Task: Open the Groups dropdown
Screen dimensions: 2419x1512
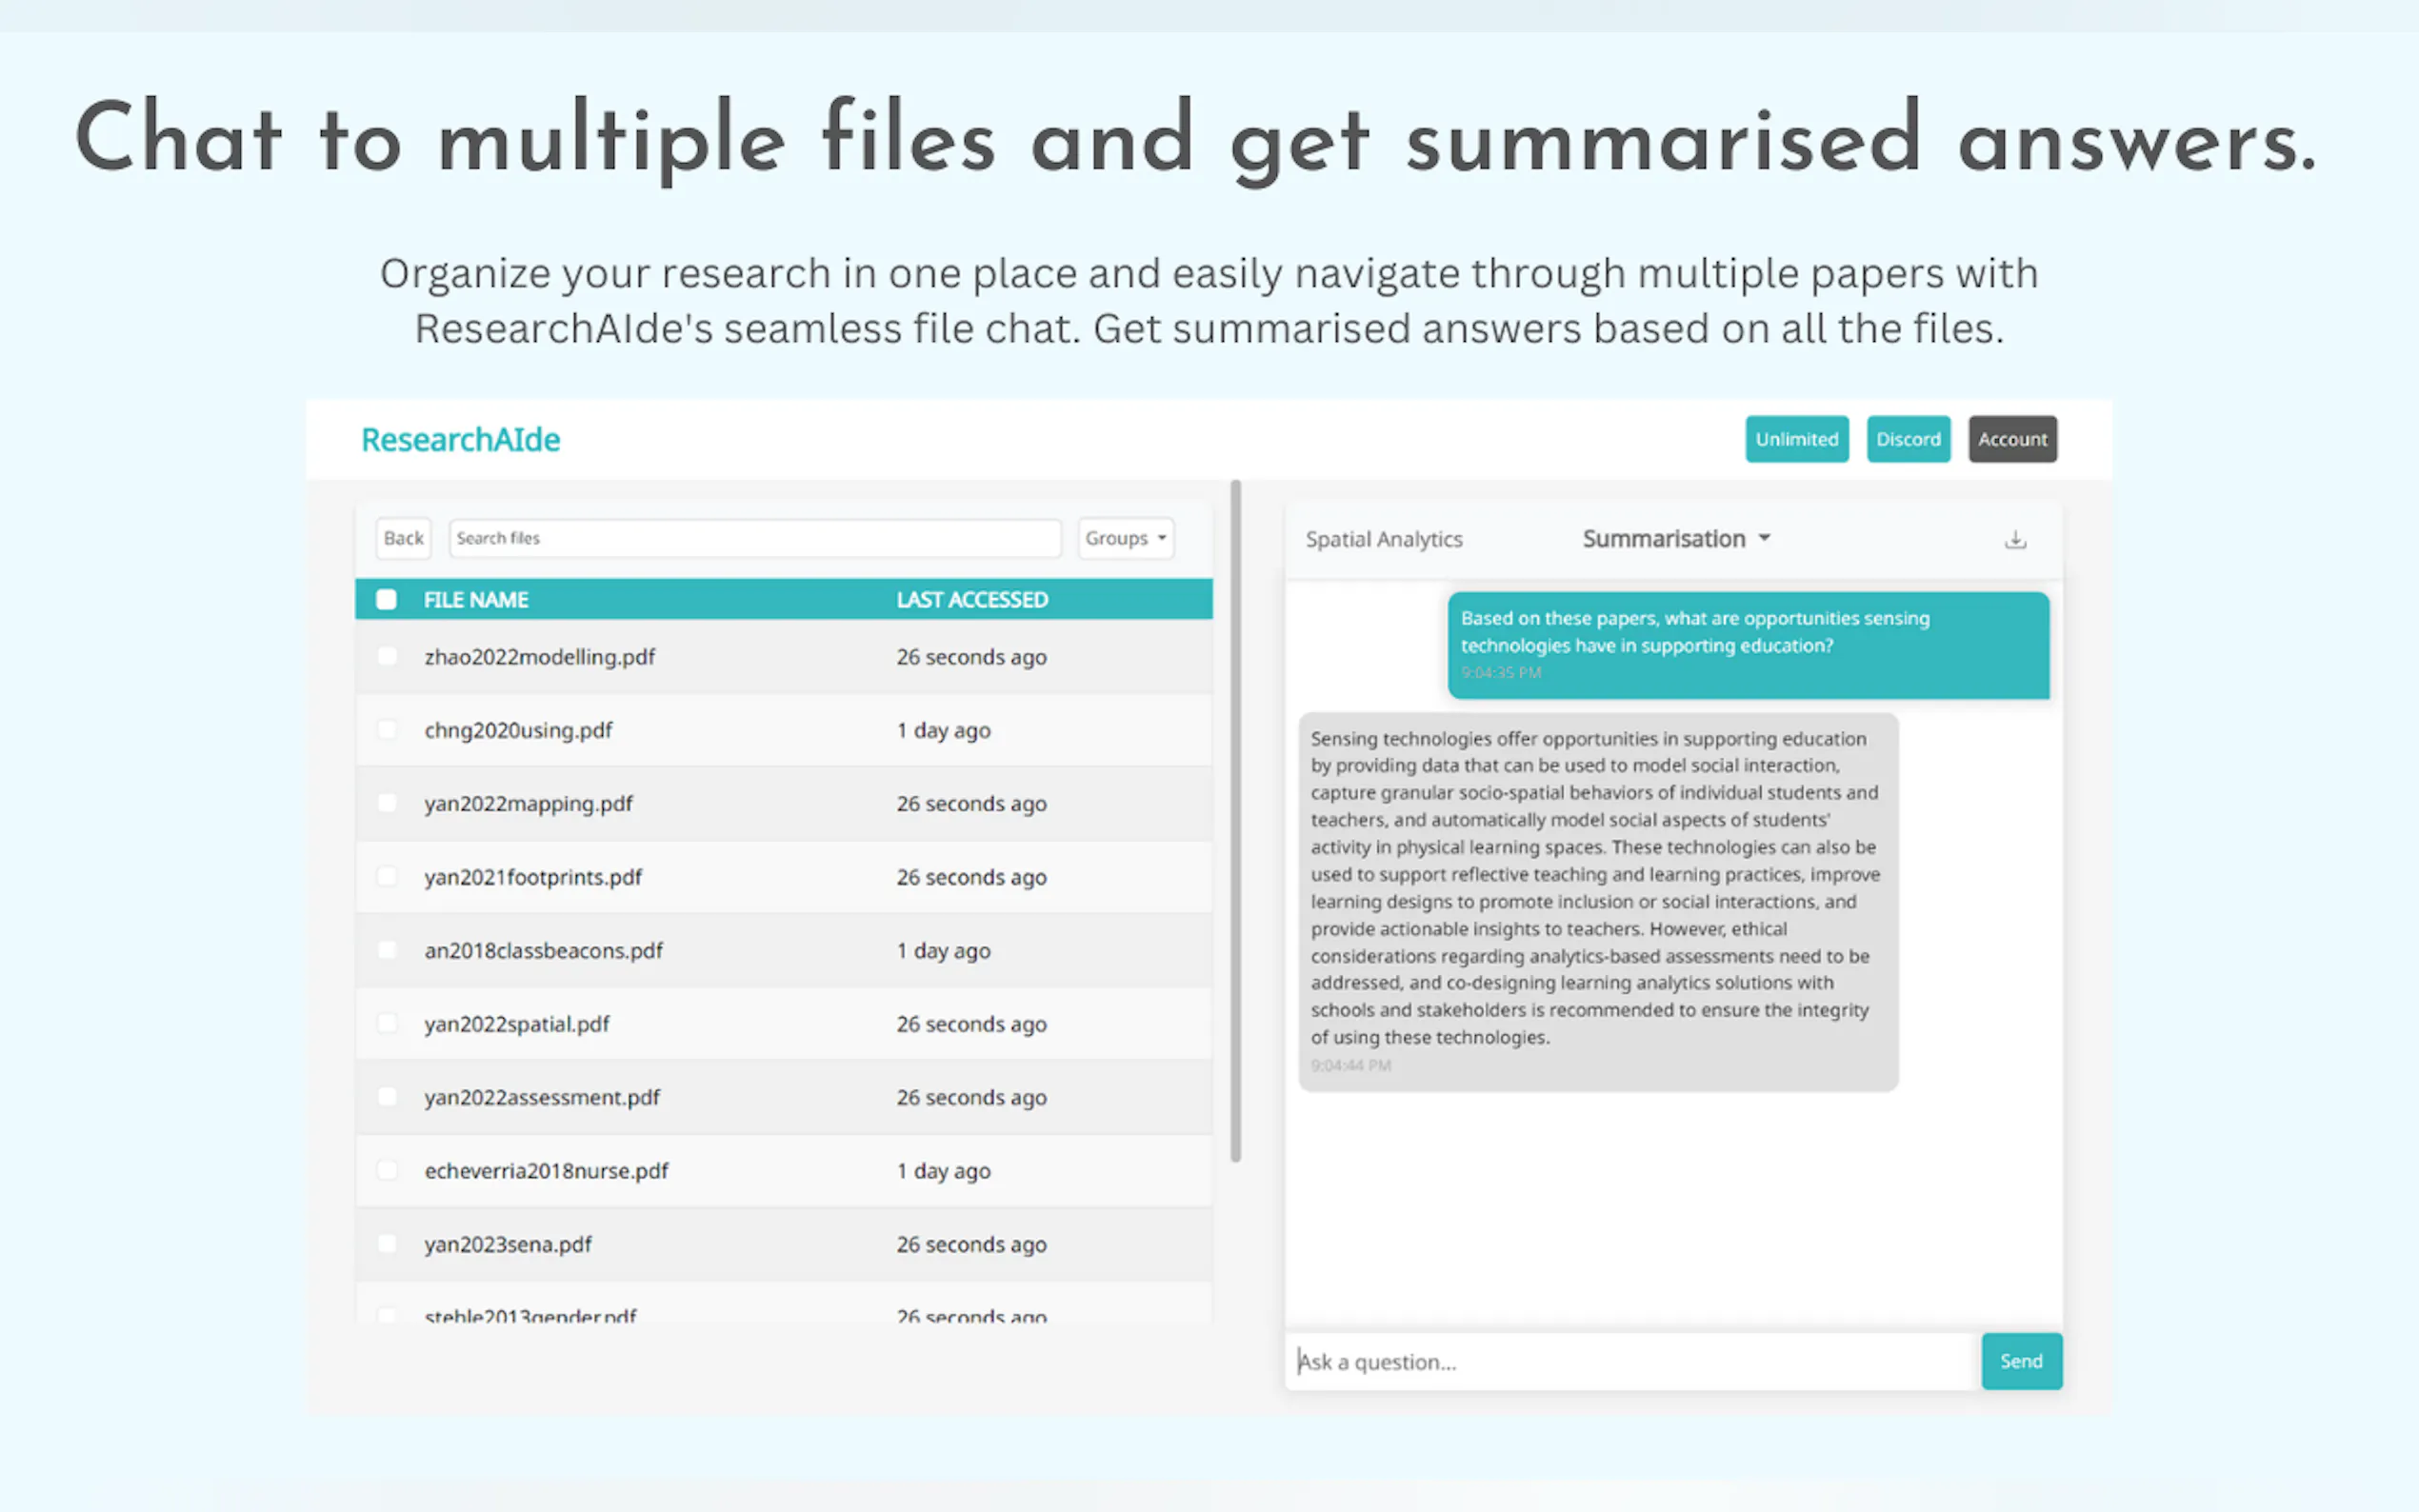Action: 1124,538
